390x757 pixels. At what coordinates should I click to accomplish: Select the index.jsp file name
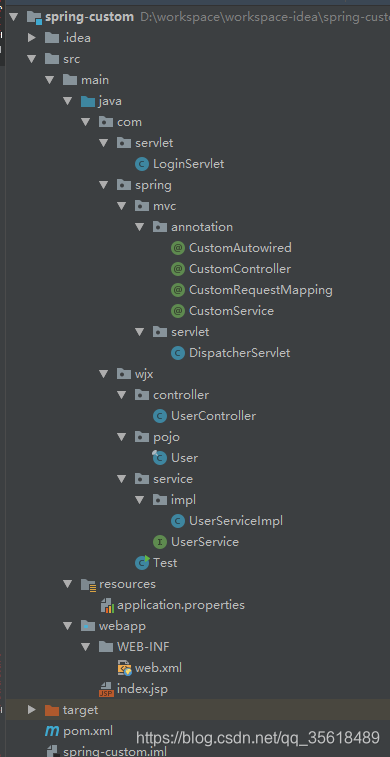pos(142,689)
